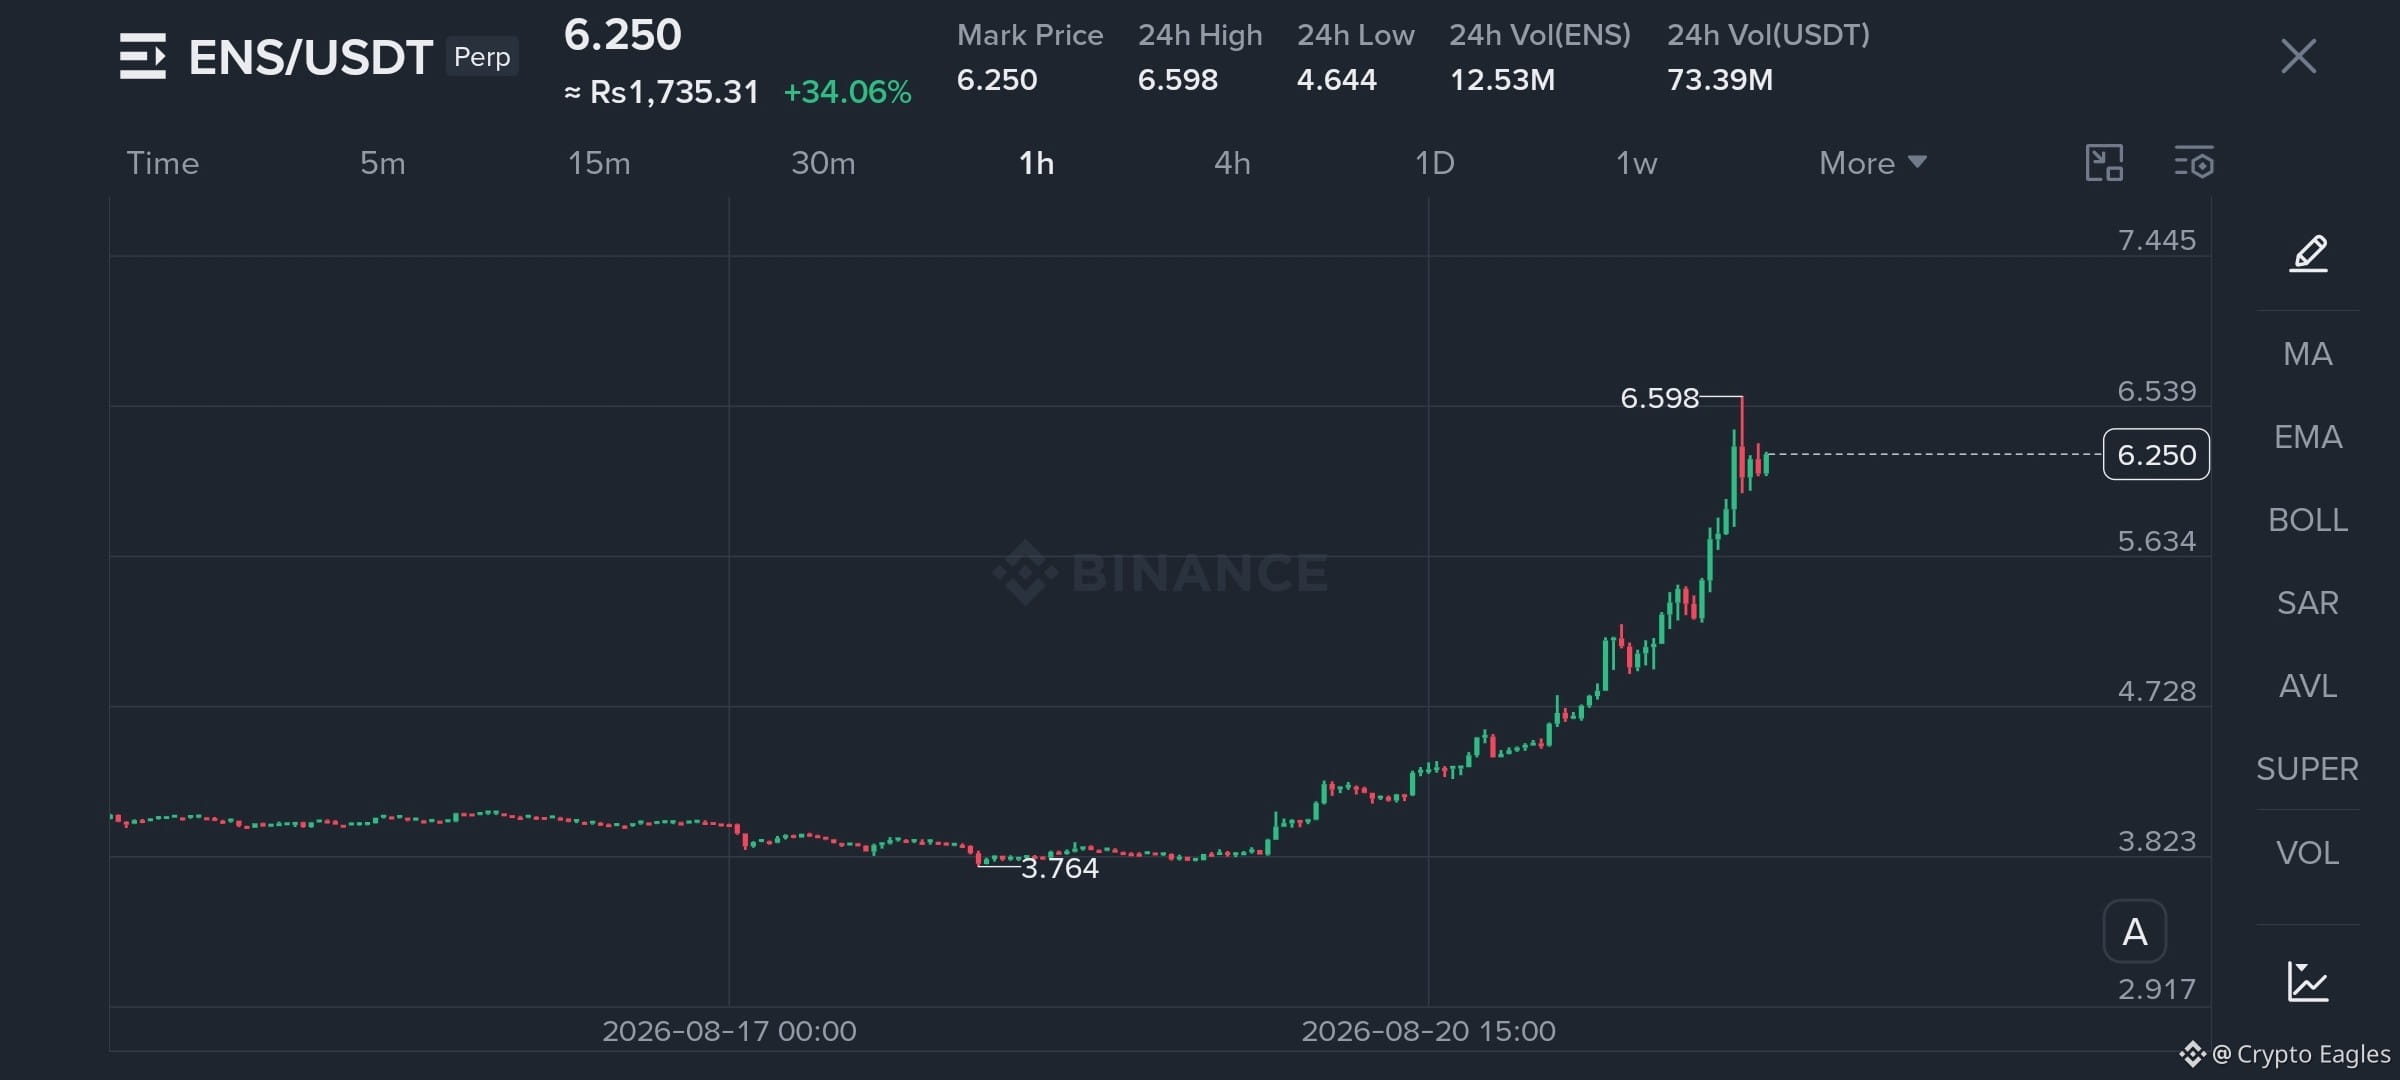Image resolution: width=2400 pixels, height=1080 pixels.
Task: Click the 2026-08-17 00:00 time label
Action: coord(729,1031)
